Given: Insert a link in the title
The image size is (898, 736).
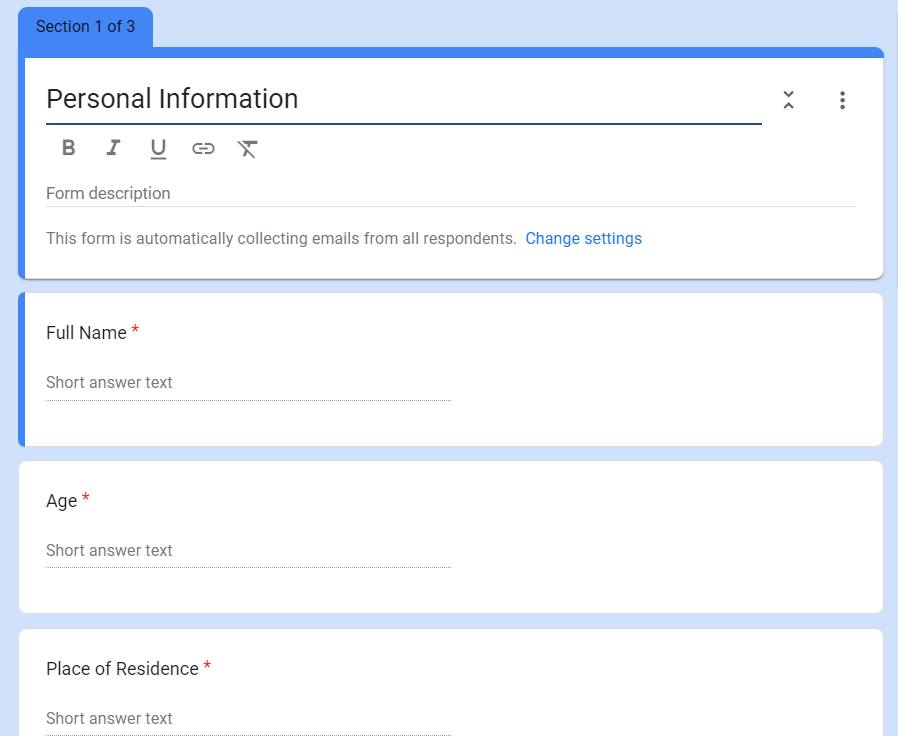Looking at the screenshot, I should (x=203, y=149).
